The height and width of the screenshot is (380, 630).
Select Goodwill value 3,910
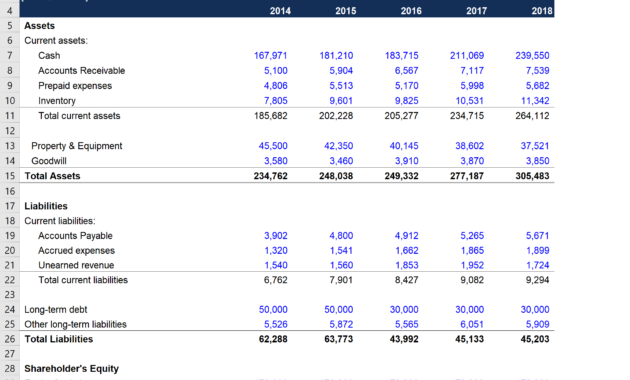point(407,161)
